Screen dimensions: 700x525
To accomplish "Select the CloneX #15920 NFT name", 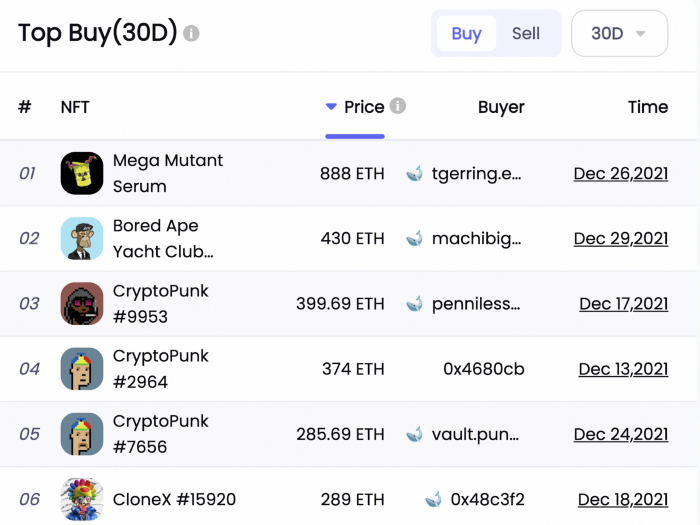I will [174, 499].
